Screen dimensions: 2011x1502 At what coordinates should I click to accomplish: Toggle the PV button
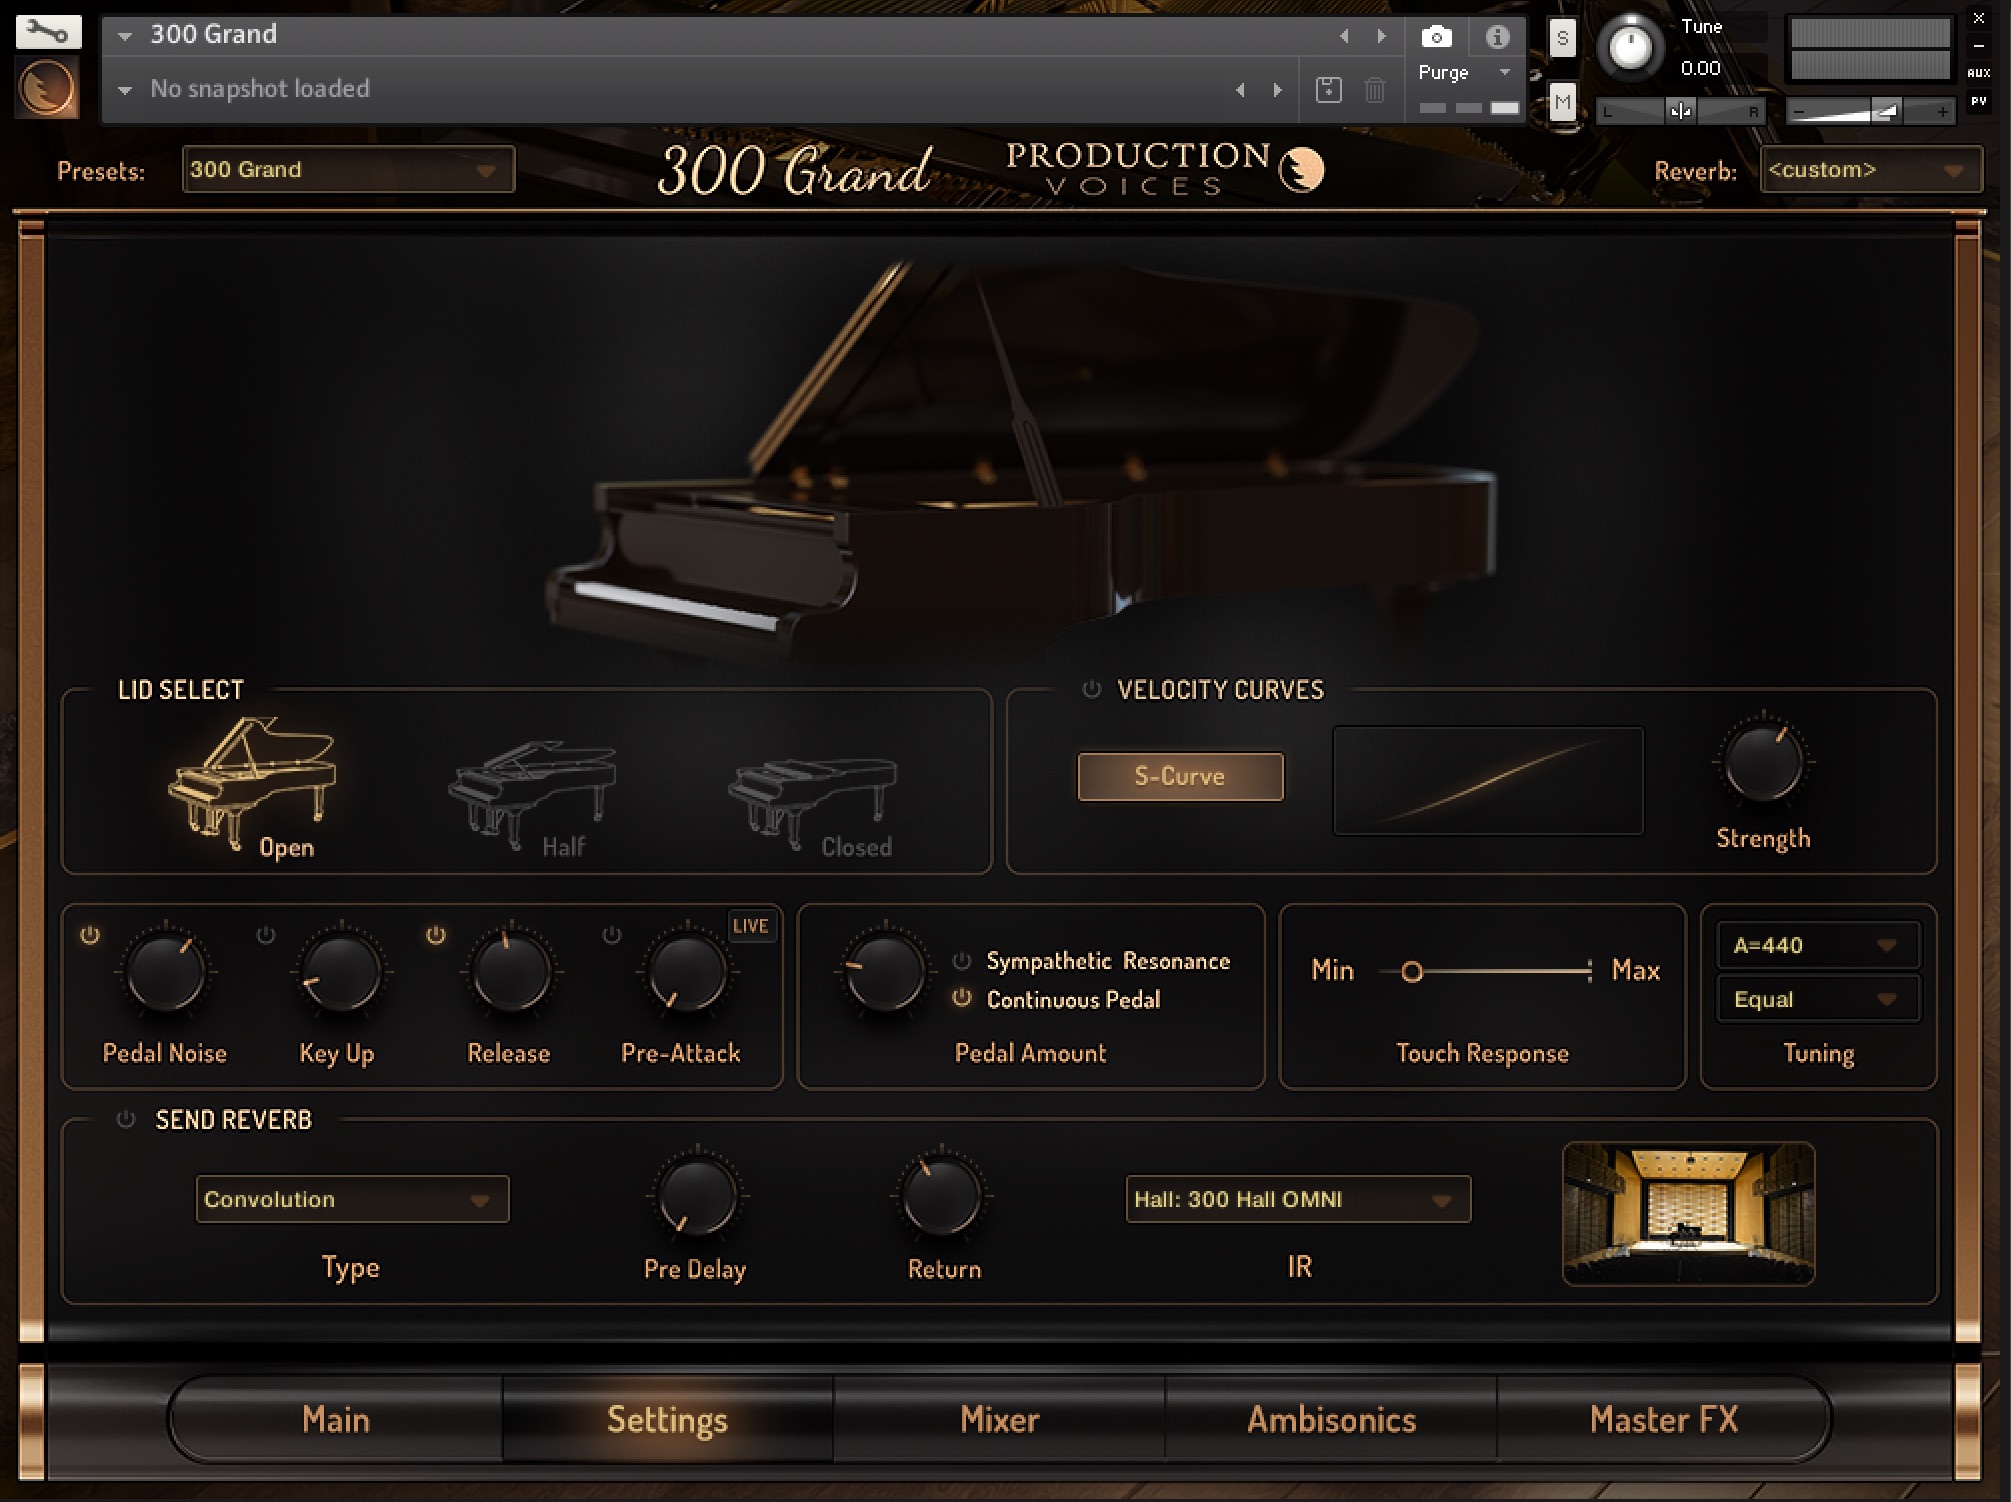[x=1978, y=101]
